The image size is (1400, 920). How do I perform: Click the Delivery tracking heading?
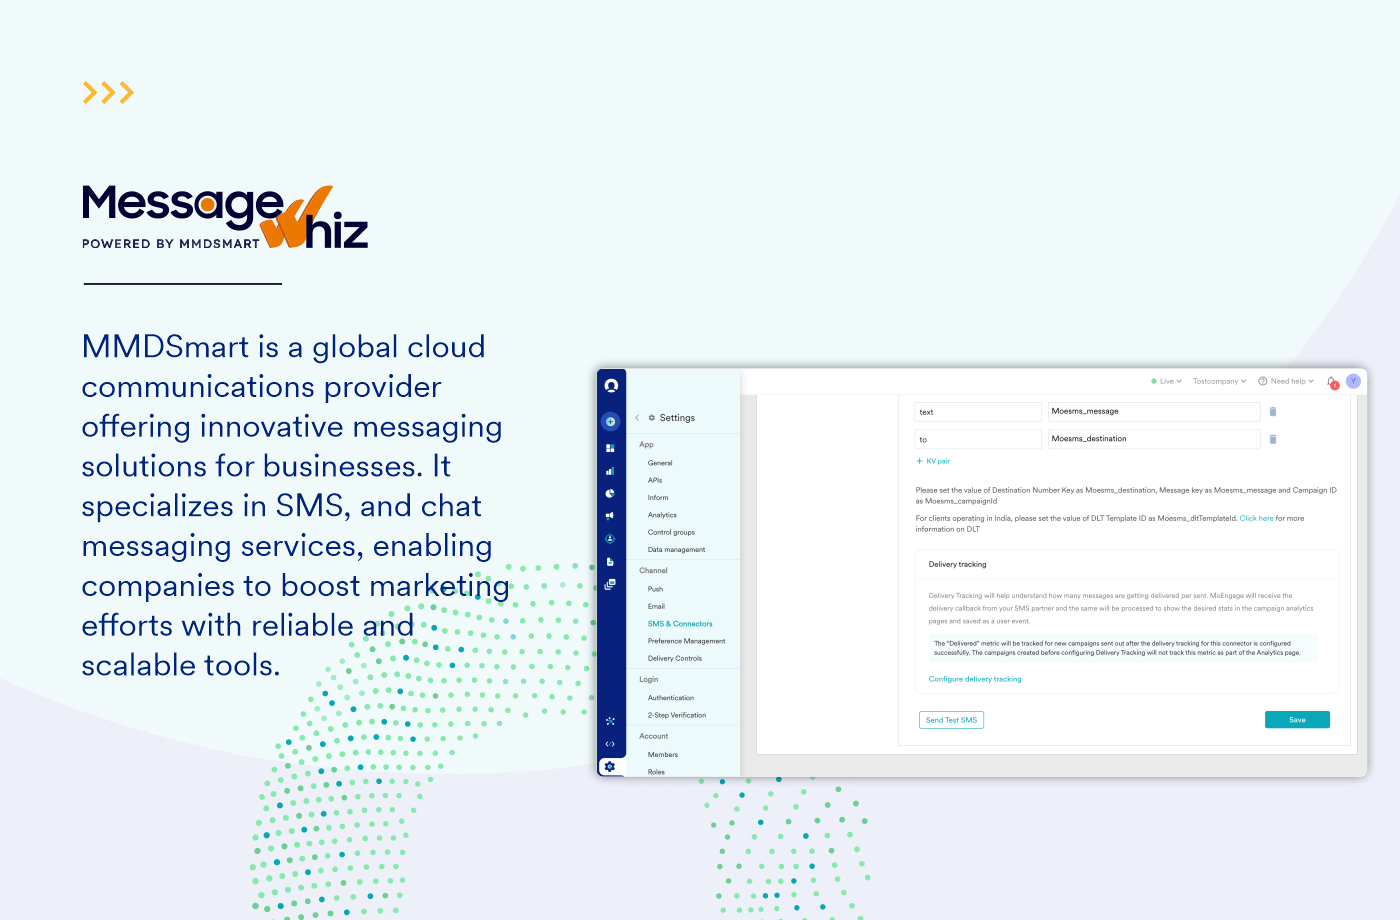957,564
